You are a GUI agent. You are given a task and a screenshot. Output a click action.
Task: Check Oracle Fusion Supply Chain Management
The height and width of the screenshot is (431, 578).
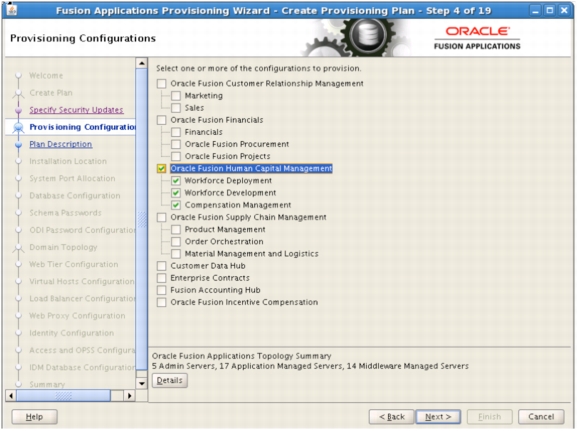[x=161, y=218]
